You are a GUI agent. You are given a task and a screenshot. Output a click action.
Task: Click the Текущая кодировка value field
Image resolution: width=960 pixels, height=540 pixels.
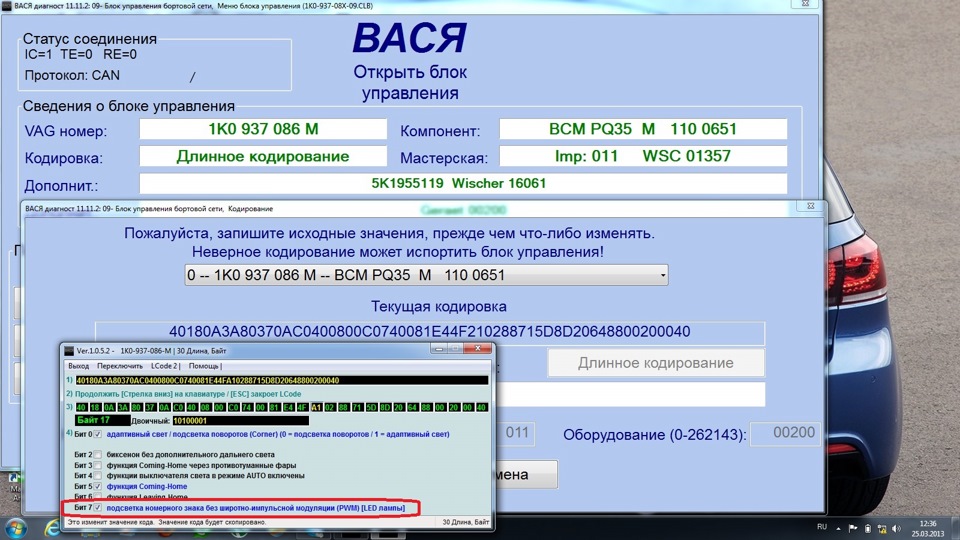(430, 332)
